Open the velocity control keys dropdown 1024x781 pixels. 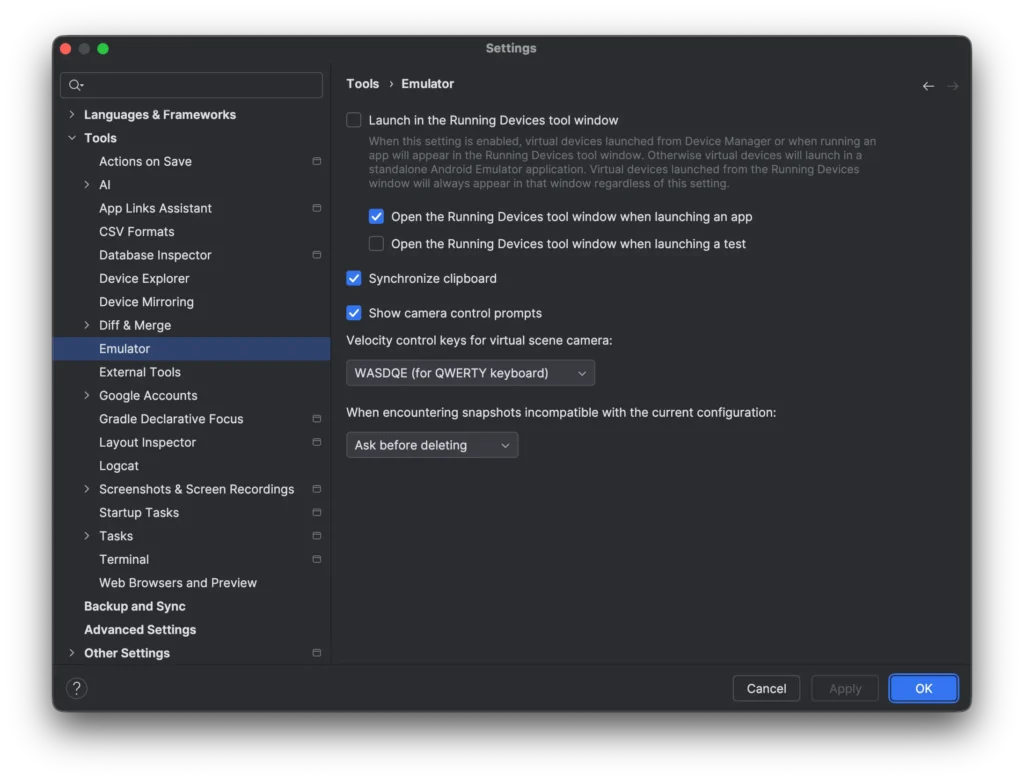click(x=469, y=372)
